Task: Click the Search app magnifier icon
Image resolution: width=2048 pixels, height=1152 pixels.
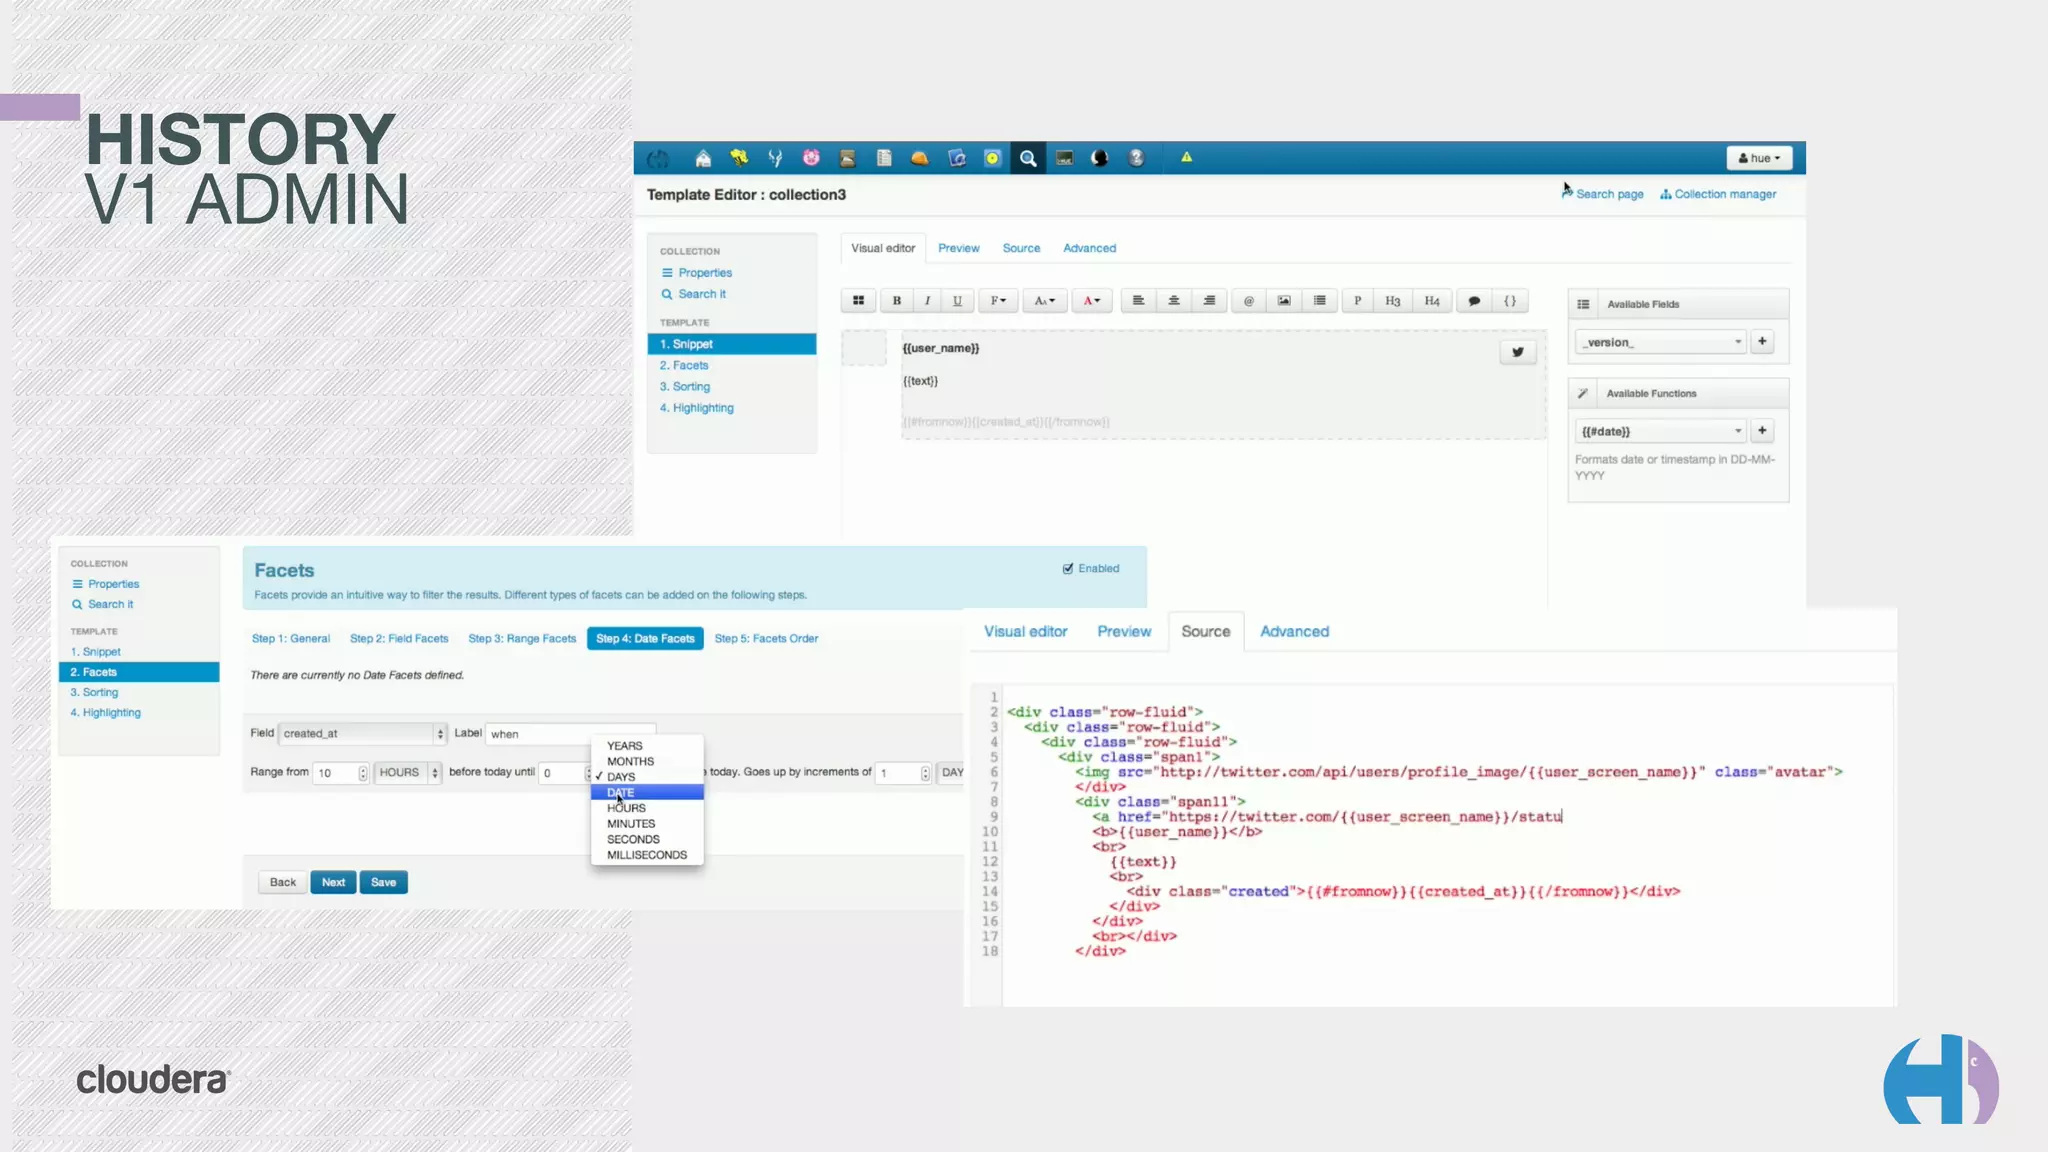Action: (x=1027, y=158)
